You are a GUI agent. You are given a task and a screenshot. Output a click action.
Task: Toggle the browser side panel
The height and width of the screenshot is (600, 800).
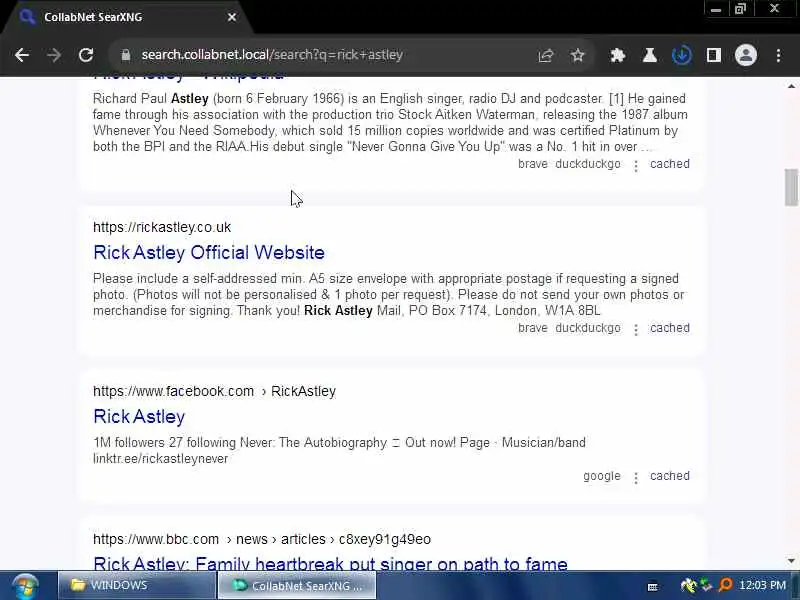(x=714, y=55)
